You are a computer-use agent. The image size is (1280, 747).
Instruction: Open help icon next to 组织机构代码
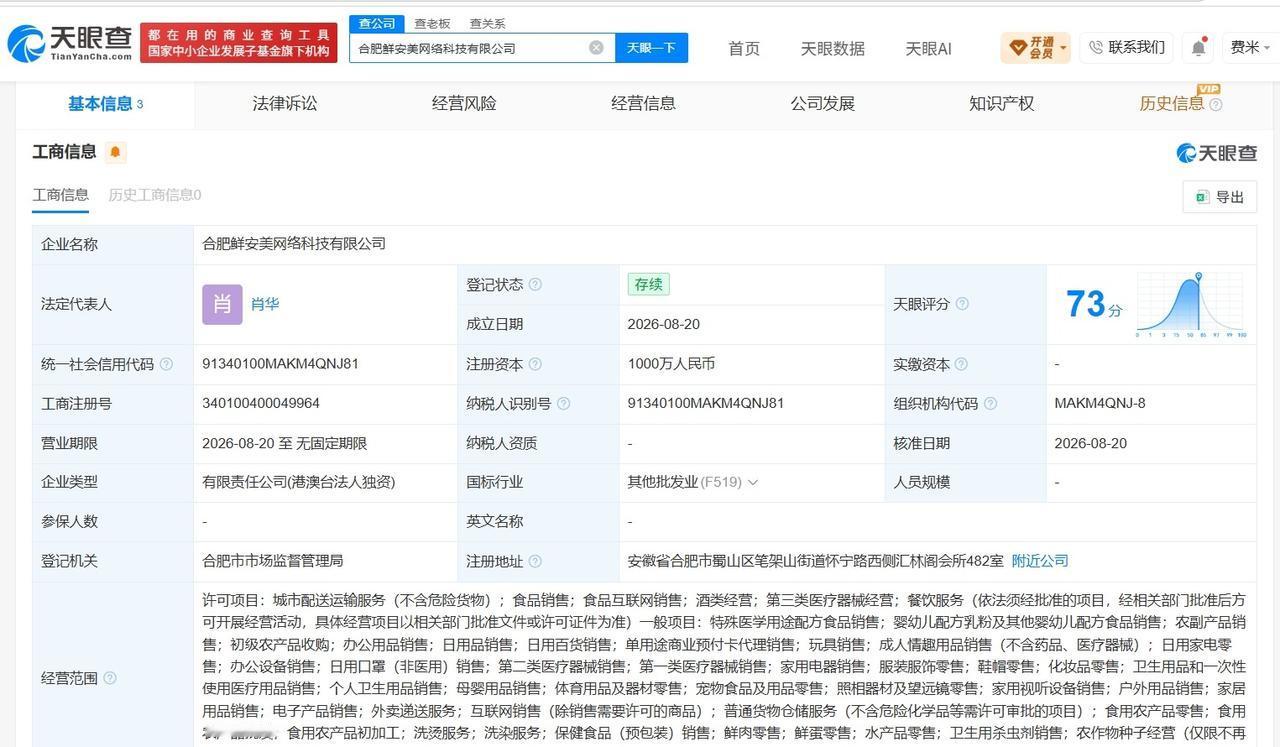990,403
